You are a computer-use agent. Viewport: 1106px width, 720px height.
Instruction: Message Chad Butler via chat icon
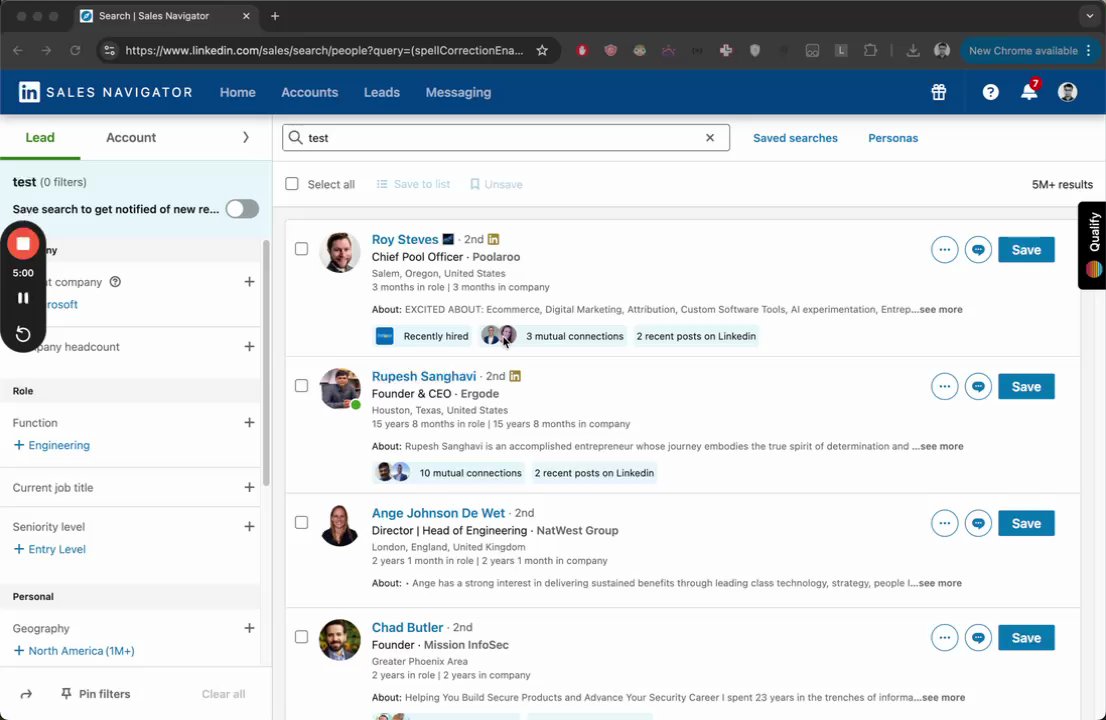[978, 637]
